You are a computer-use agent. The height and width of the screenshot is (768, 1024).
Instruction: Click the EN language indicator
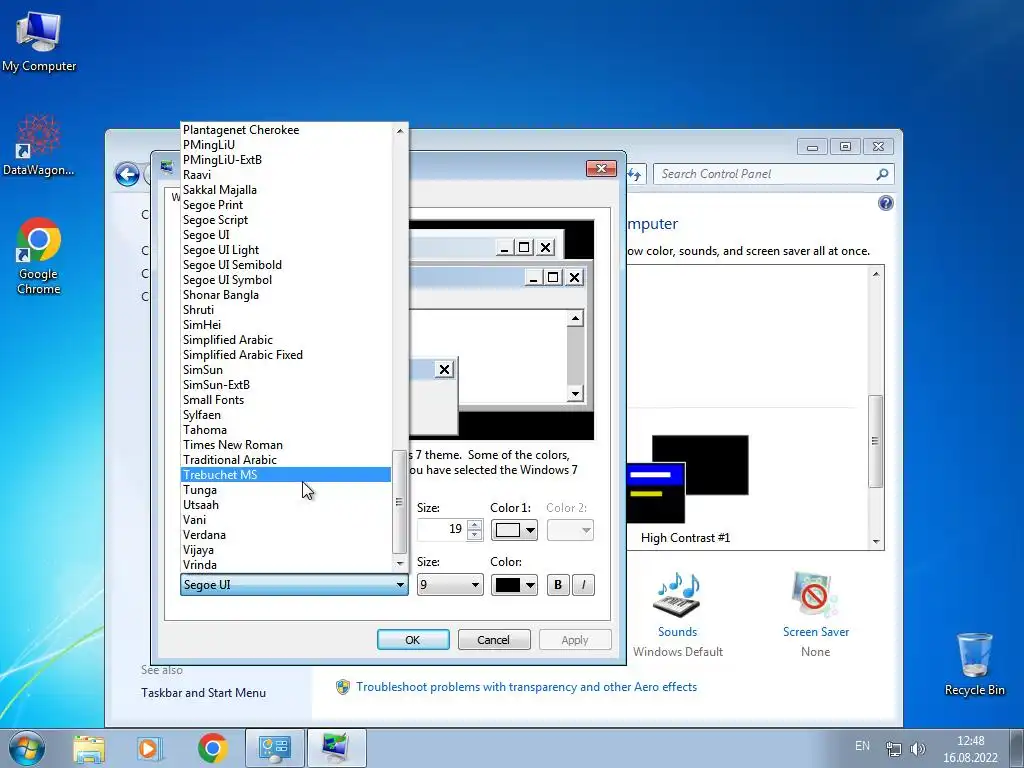tap(862, 746)
